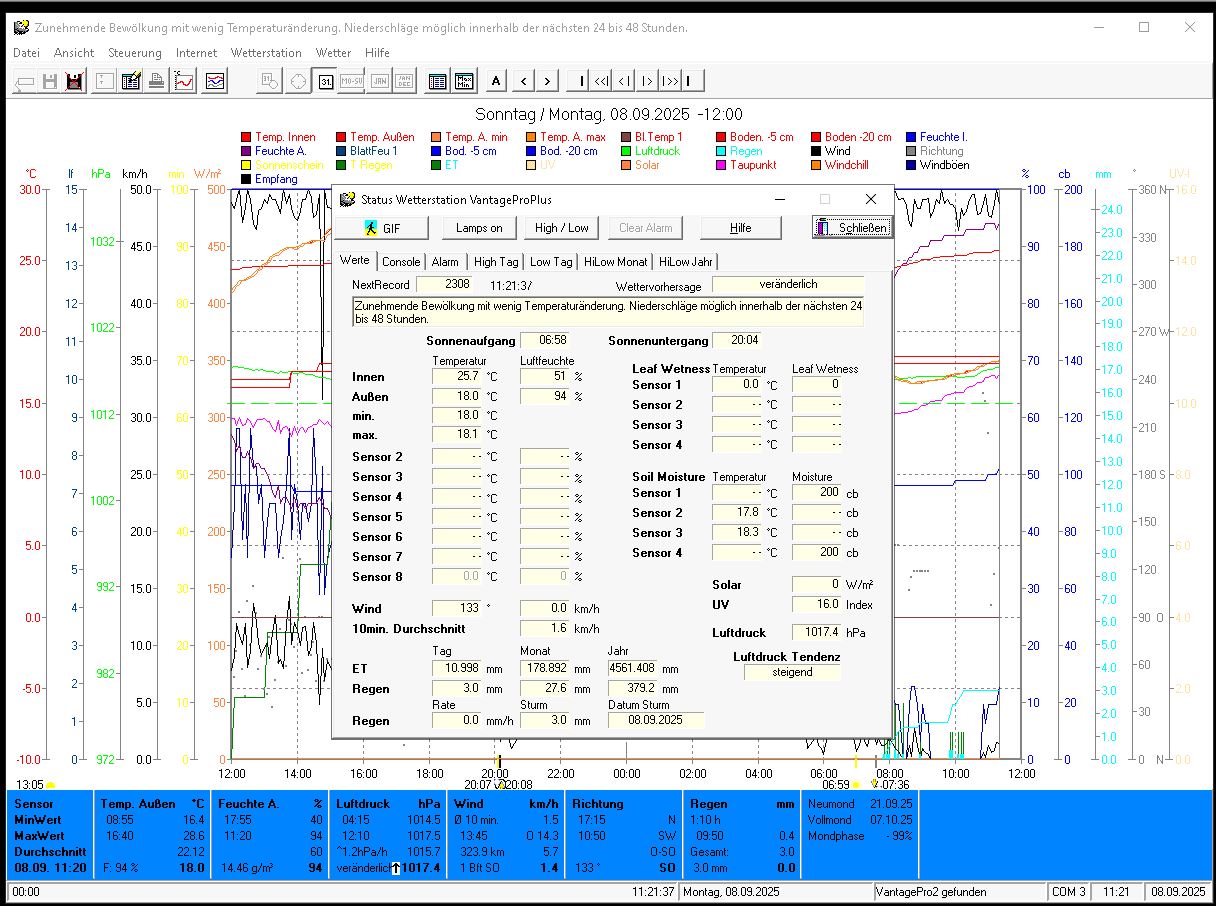Viewport: 1216px width, 906px height.
Task: Open the Wetterstation menu
Action: pos(266,53)
